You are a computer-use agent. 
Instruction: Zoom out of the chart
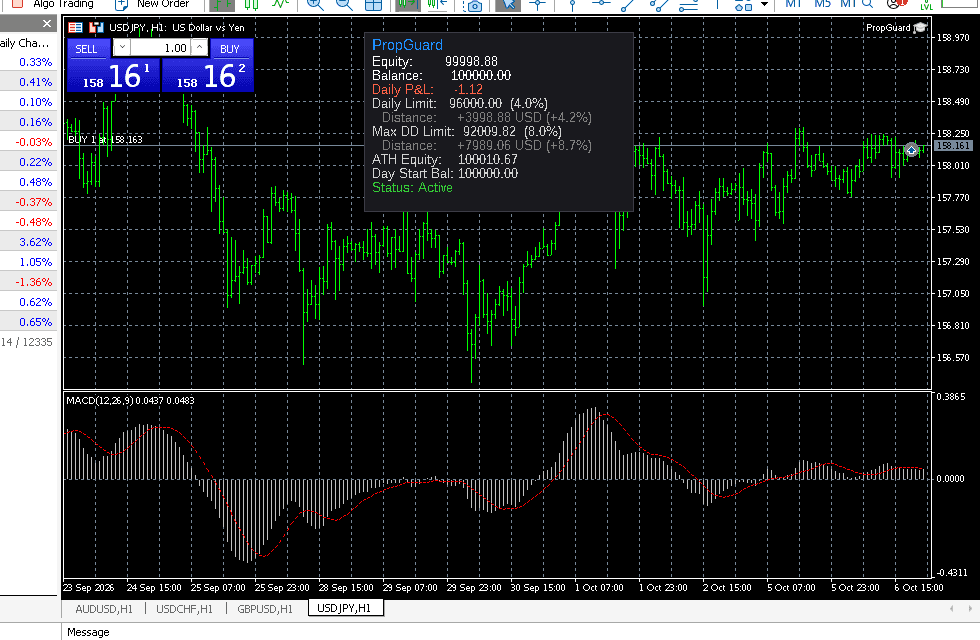[344, 4]
